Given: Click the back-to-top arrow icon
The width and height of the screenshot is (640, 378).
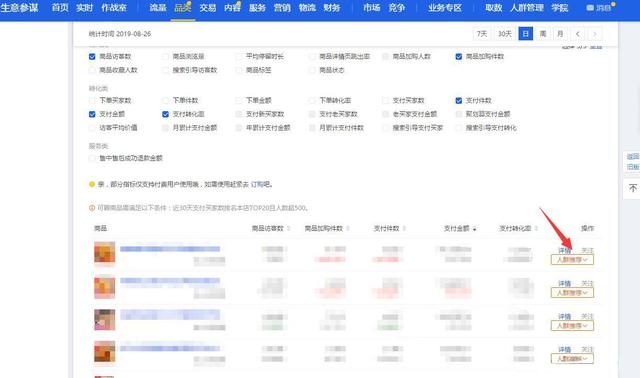Looking at the screenshot, I should [x=633, y=188].
